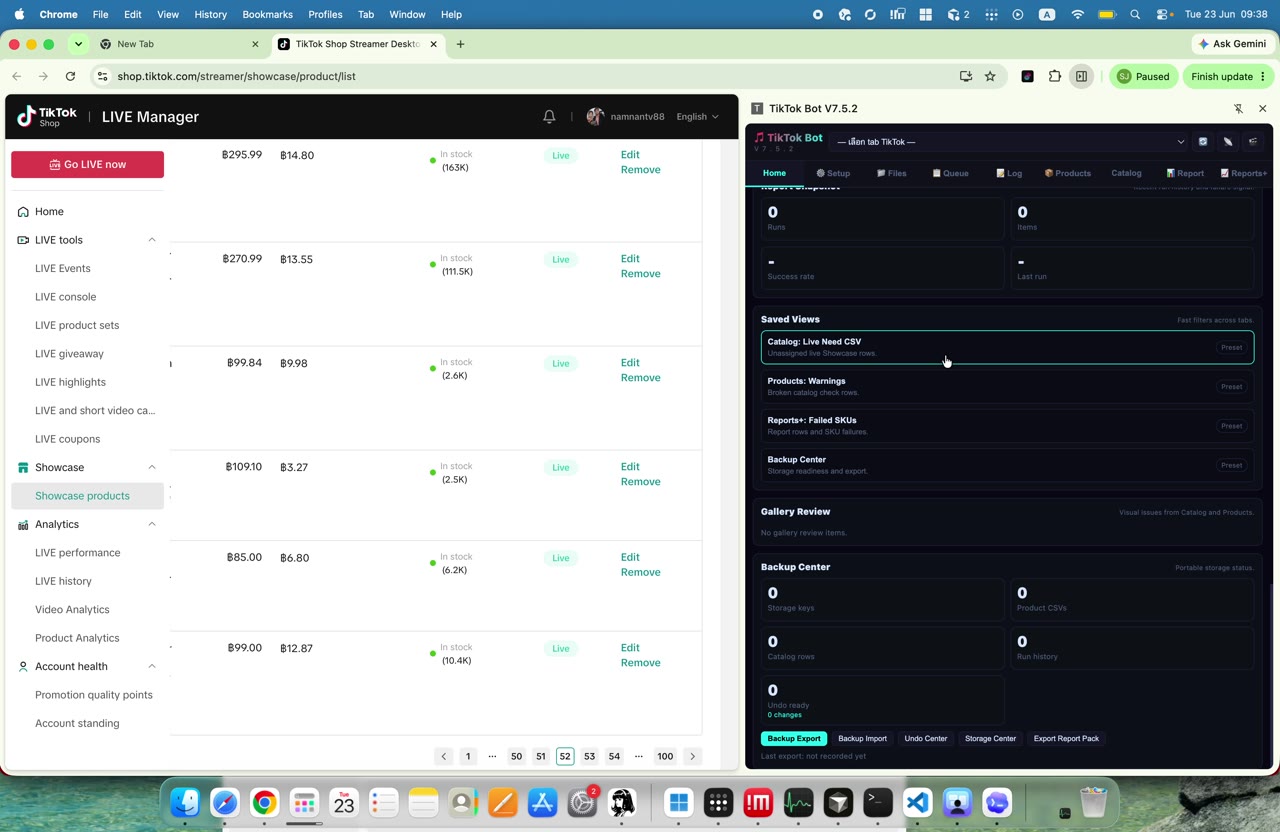Bookmark this page with the star icon
This screenshot has height=832, width=1280.
click(990, 76)
